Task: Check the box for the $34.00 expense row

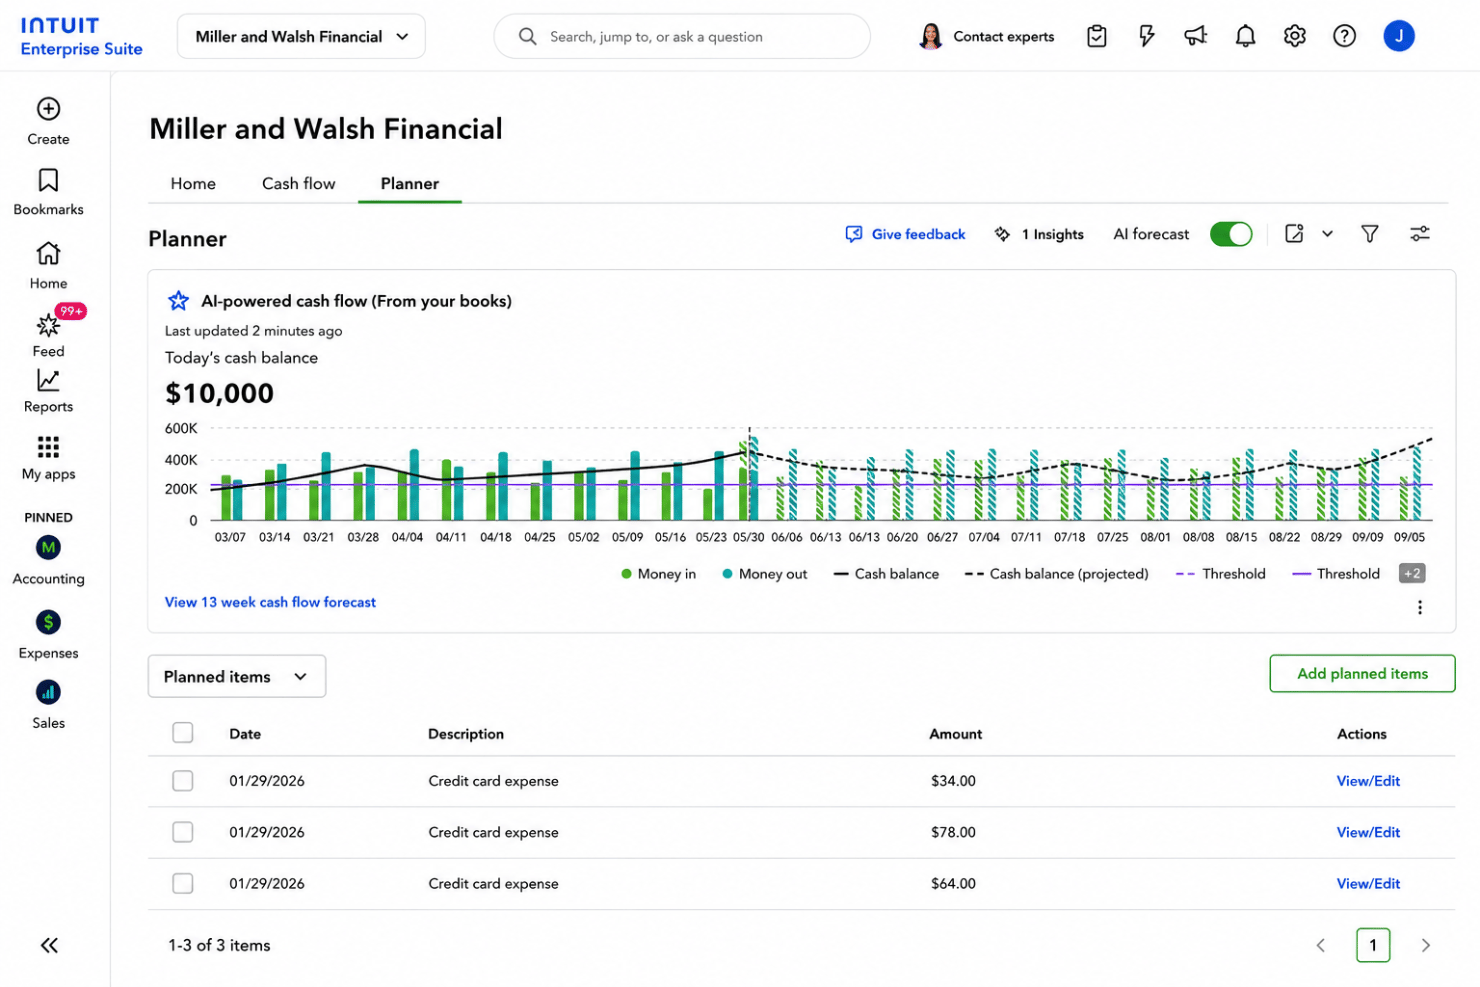Action: pos(183,781)
